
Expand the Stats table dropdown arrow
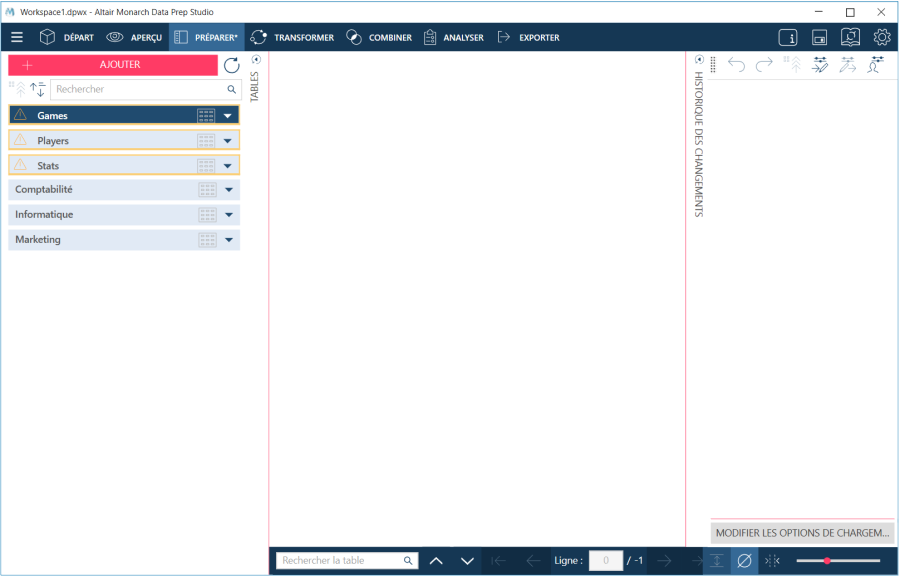pos(228,166)
